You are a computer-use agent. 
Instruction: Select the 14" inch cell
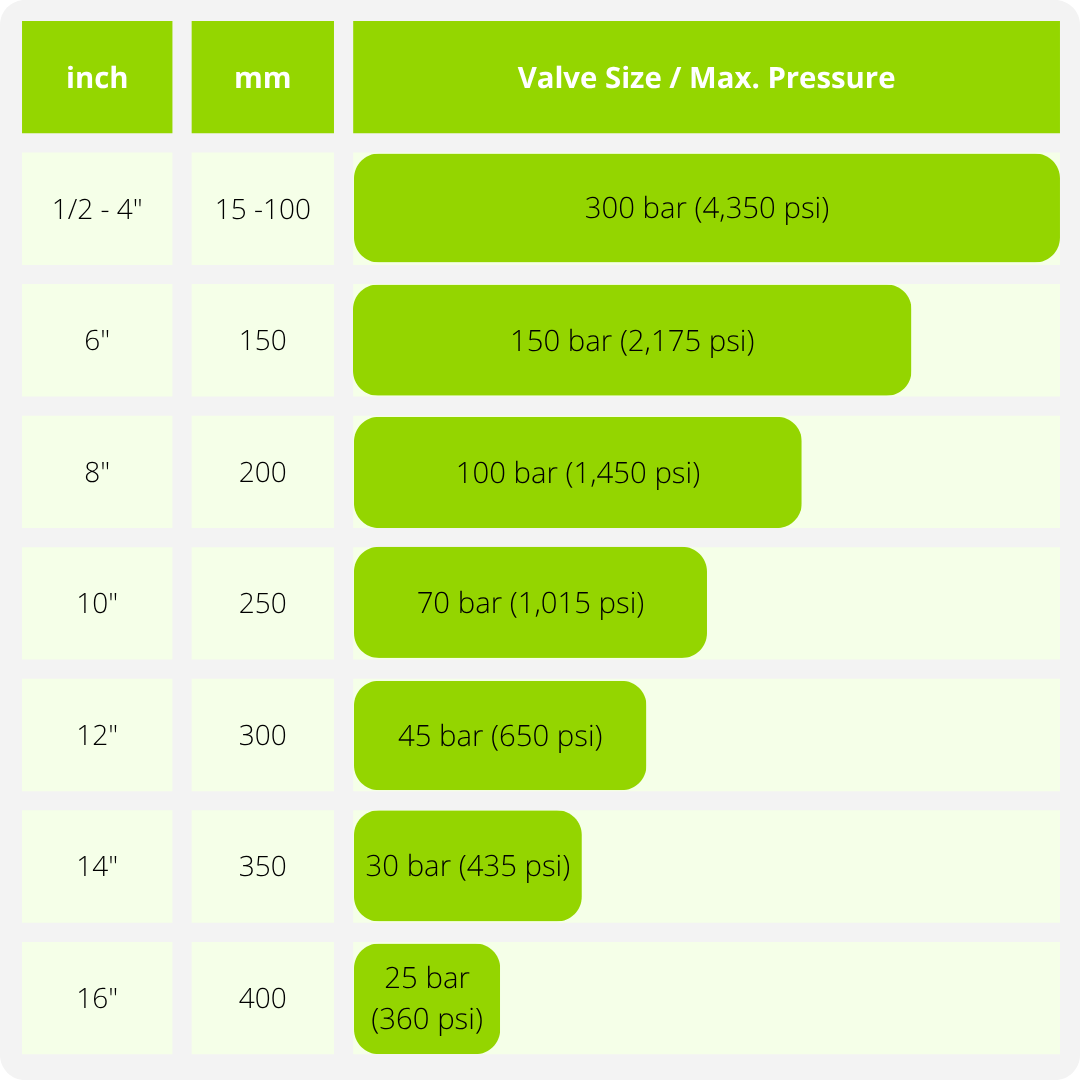click(x=97, y=866)
